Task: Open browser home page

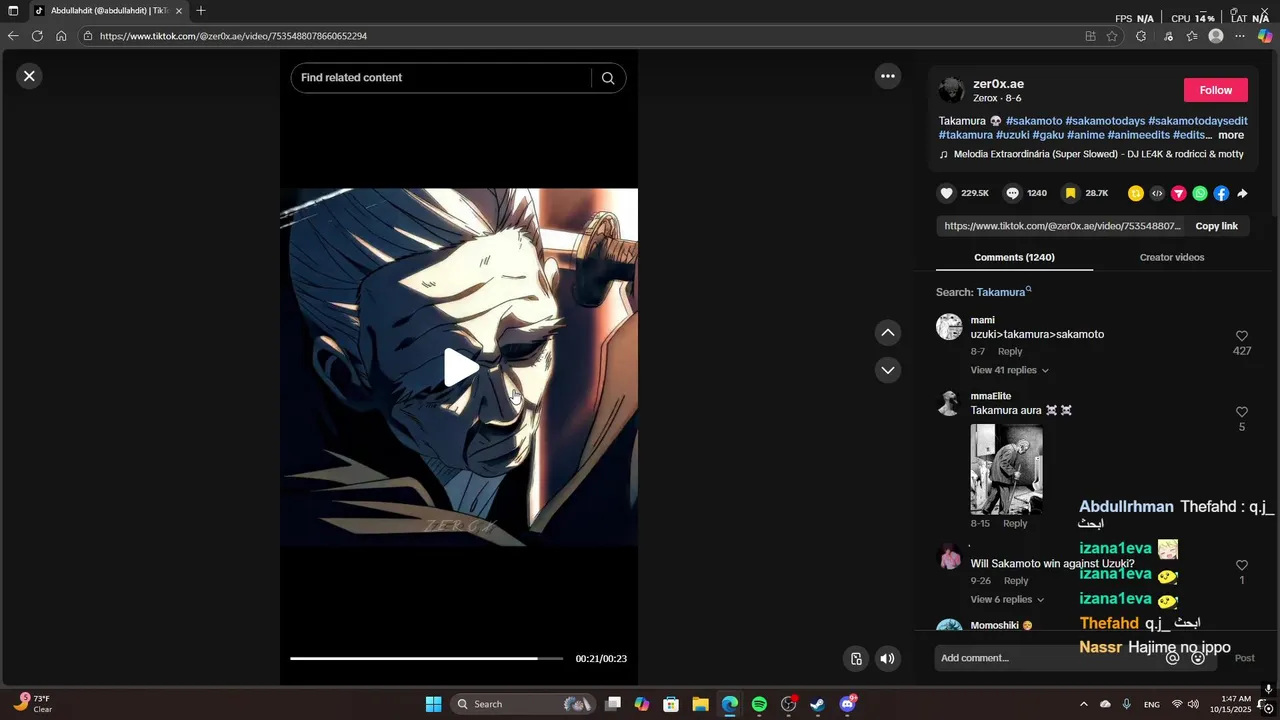Action: click(x=61, y=36)
